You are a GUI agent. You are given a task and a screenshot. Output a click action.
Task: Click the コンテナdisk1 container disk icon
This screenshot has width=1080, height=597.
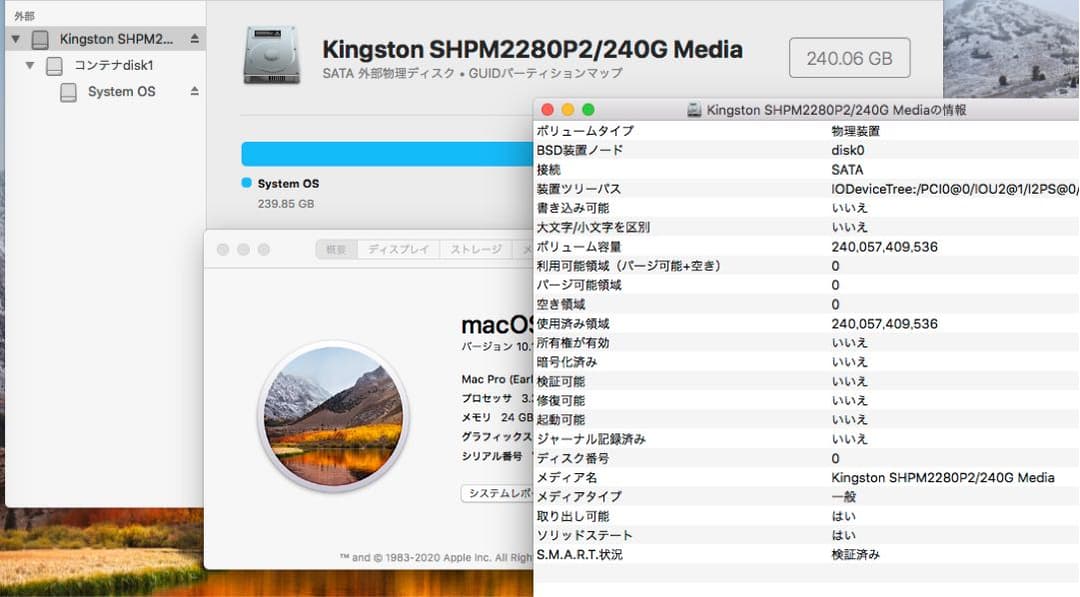pyautogui.click(x=53, y=65)
